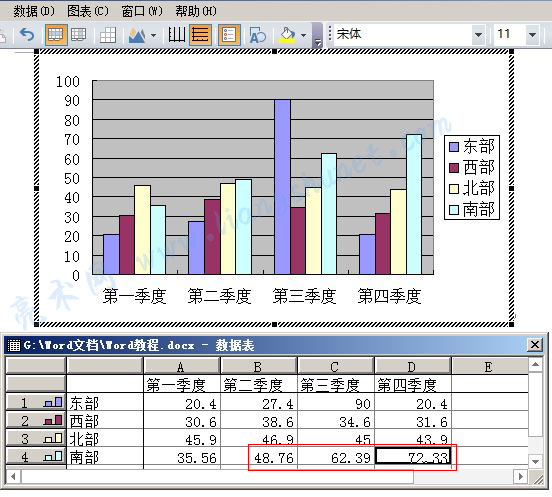
Task: Click datasheet vertical scrollbar down arrow
Action: tap(535, 461)
